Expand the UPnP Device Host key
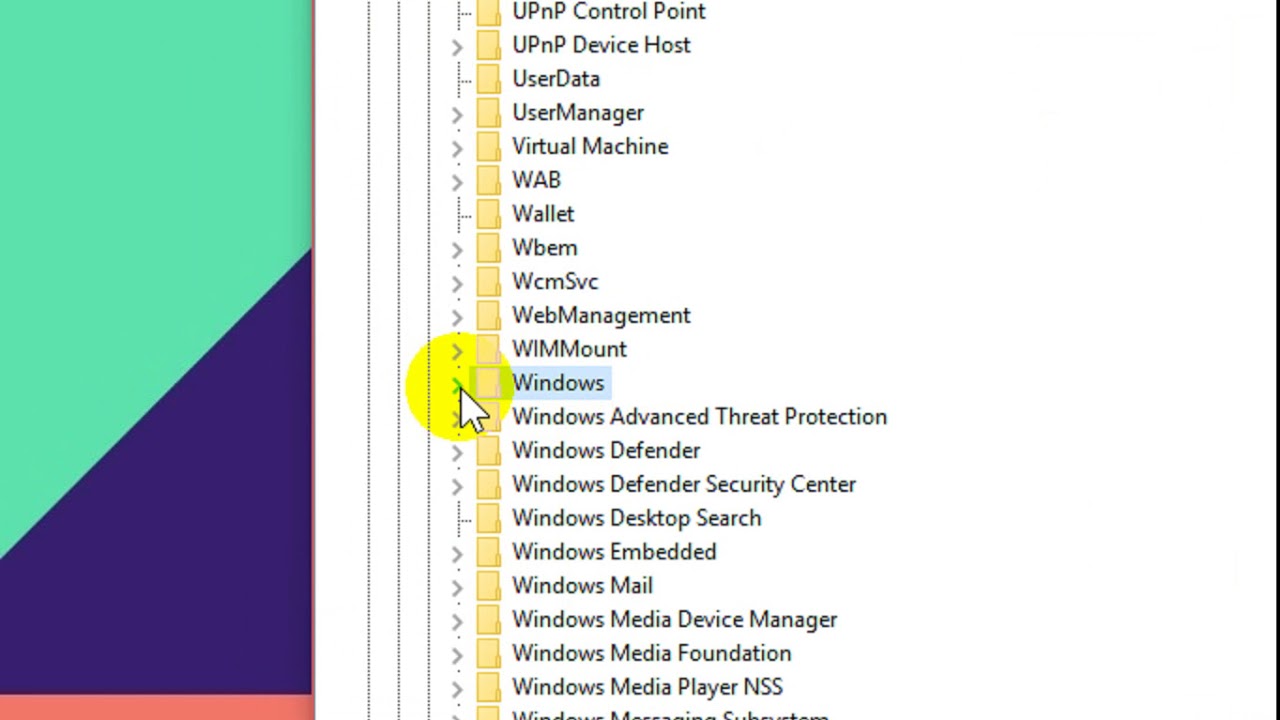This screenshot has width=1280, height=720. click(457, 46)
